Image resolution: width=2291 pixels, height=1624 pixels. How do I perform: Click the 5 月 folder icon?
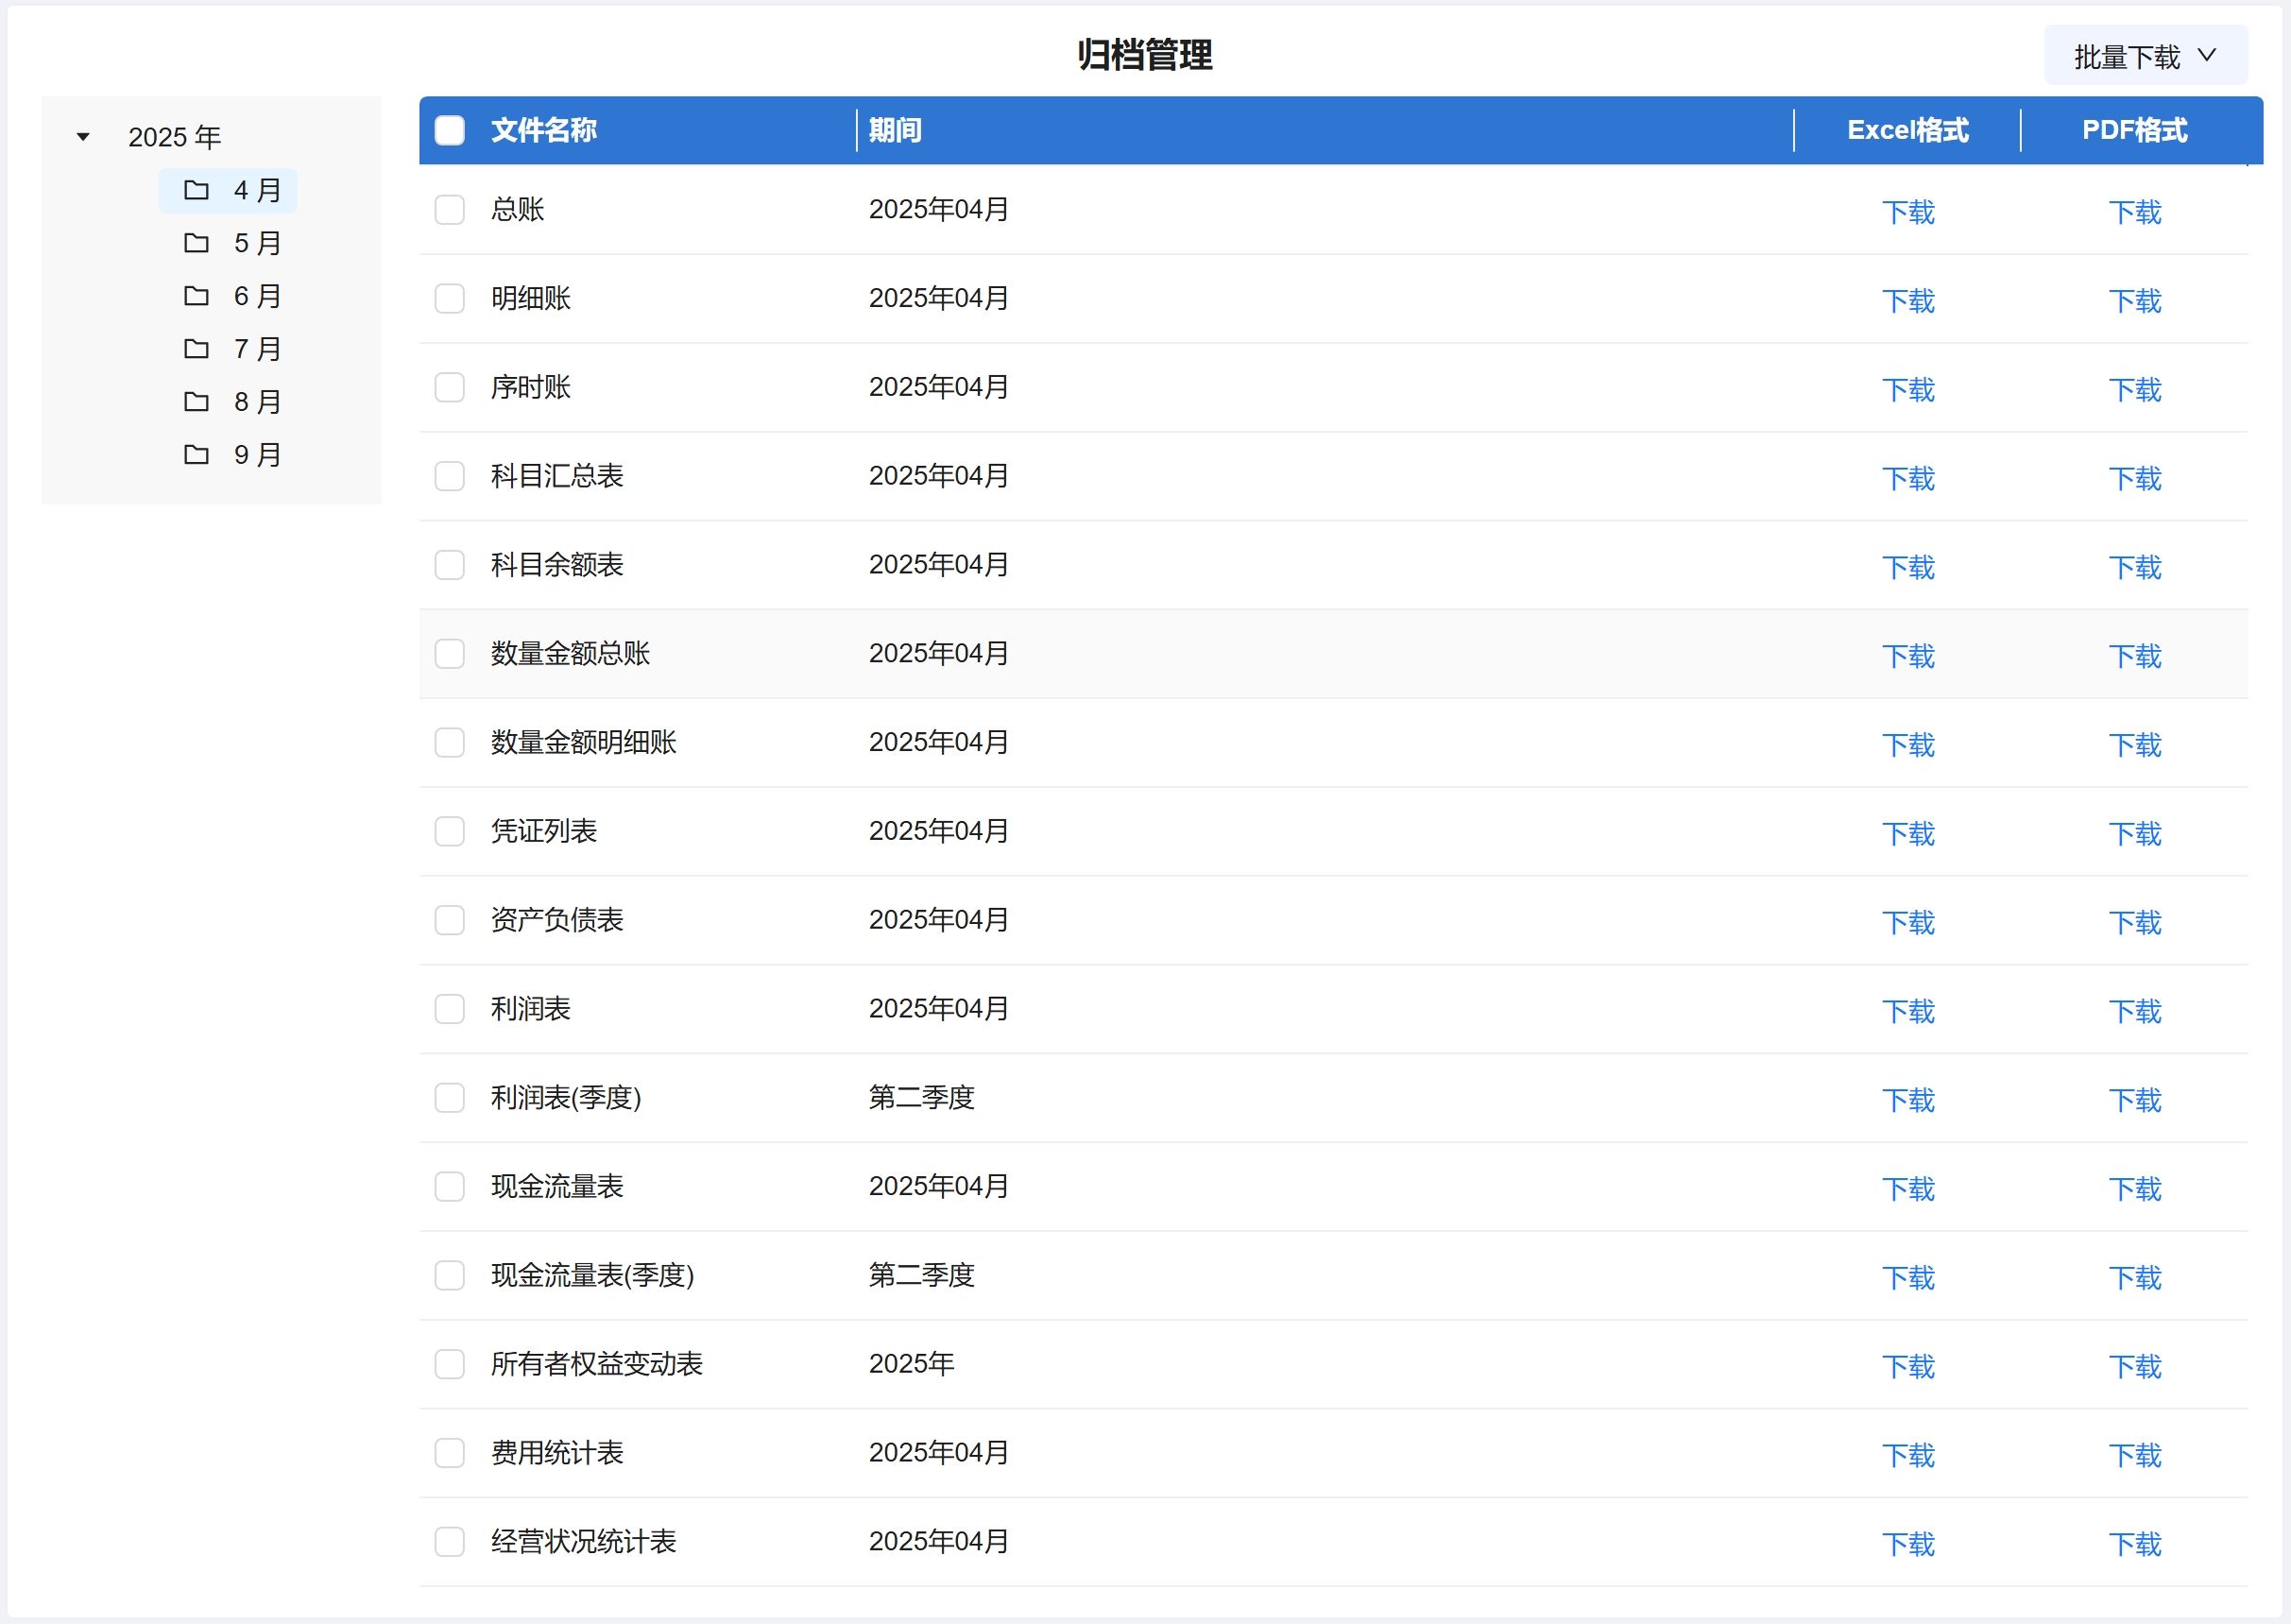(196, 243)
